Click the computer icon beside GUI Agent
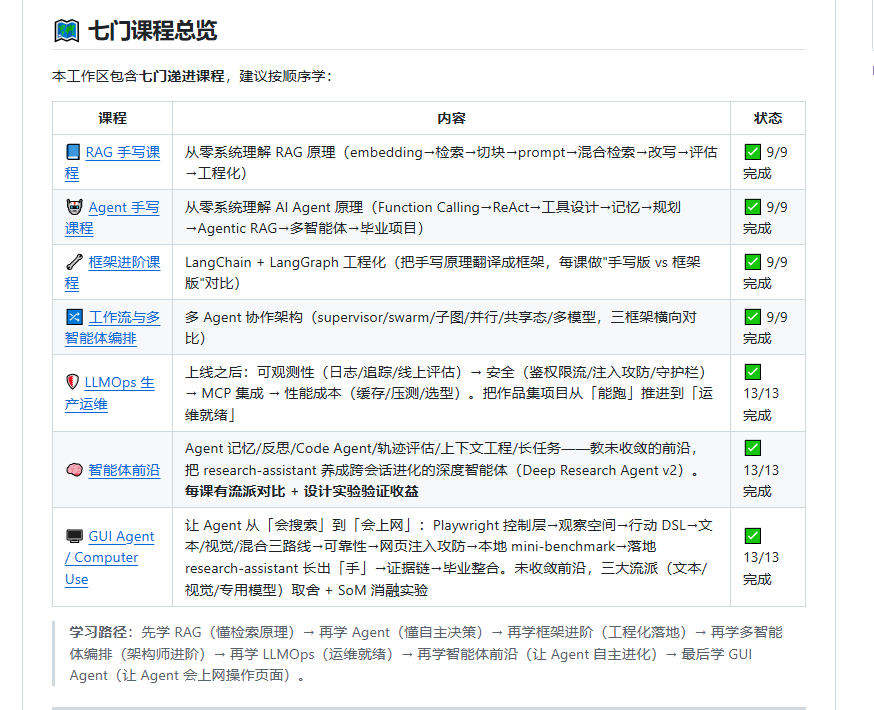The width and height of the screenshot is (874, 710). click(74, 536)
